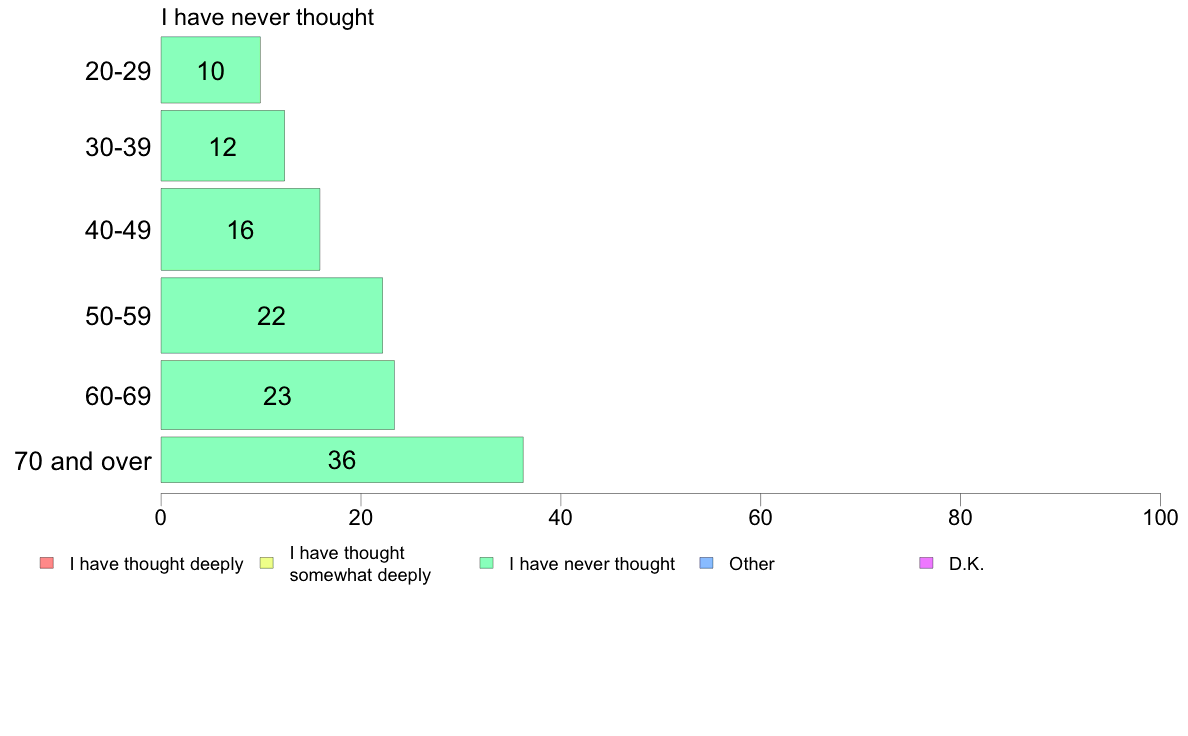Click the green 'I have never thought' legend swatch
Screen dimensions: 1188x736
[486, 563]
